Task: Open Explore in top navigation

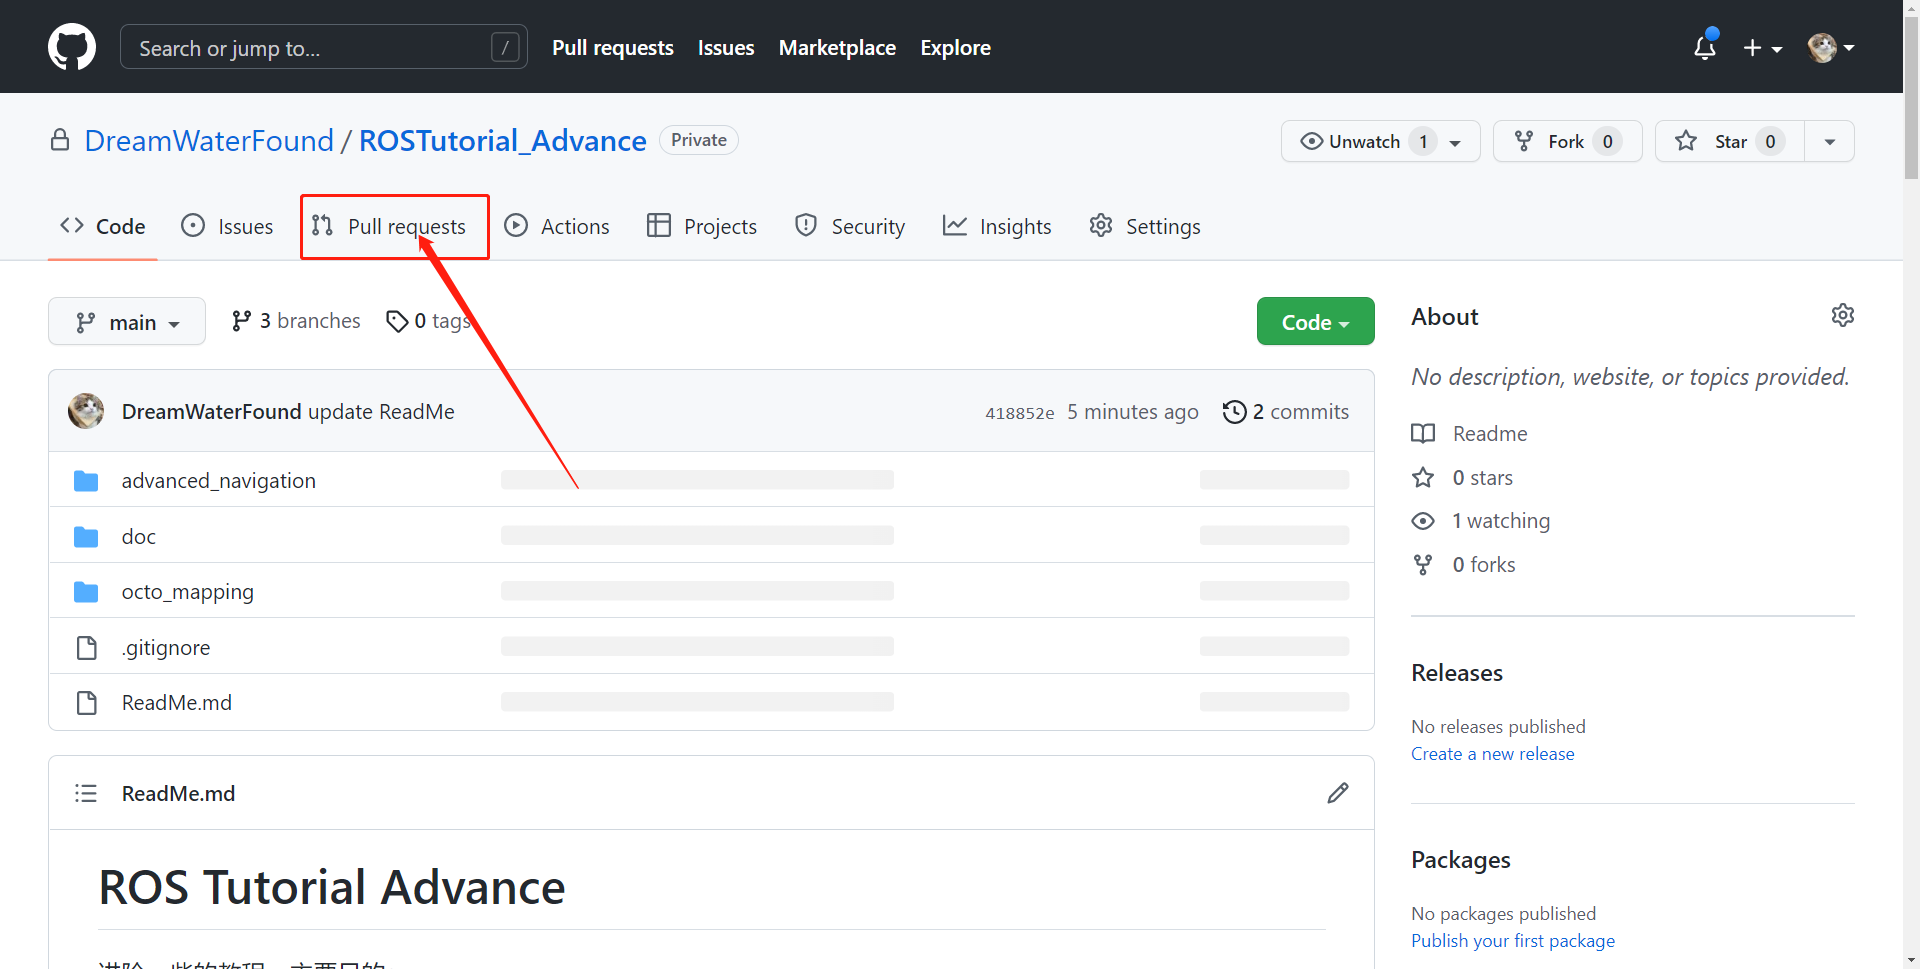Action: point(955,47)
